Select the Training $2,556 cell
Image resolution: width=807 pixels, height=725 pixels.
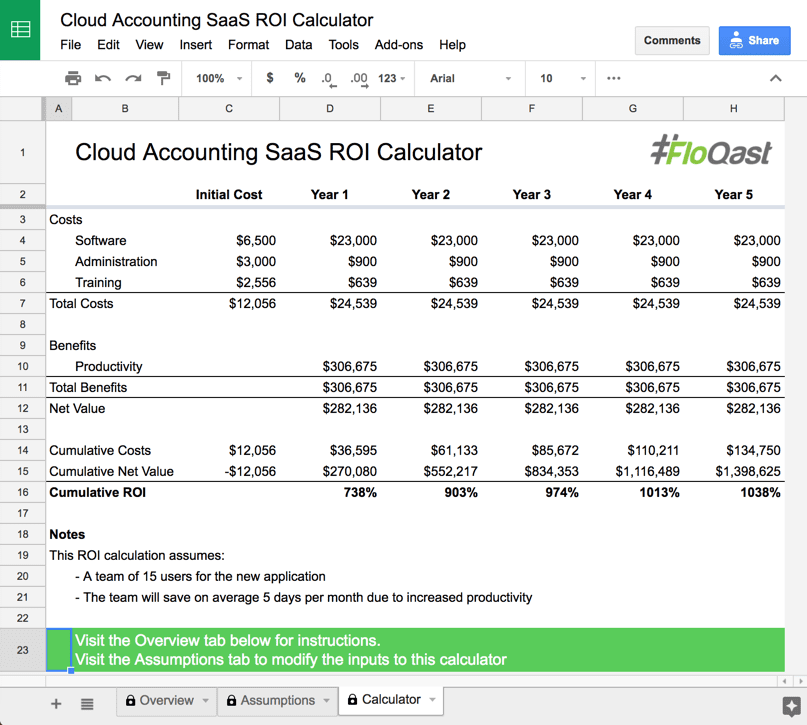(229, 282)
